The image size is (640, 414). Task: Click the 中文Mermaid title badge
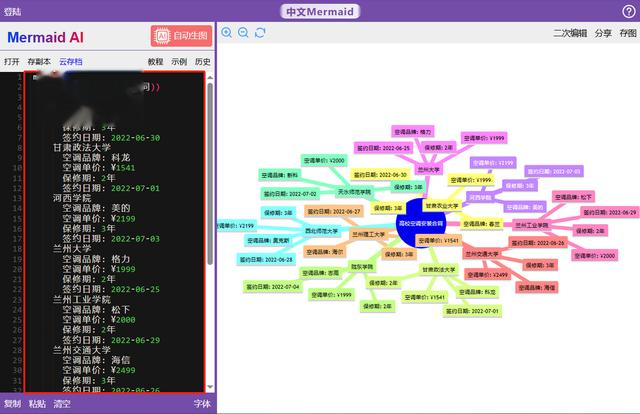[320, 11]
